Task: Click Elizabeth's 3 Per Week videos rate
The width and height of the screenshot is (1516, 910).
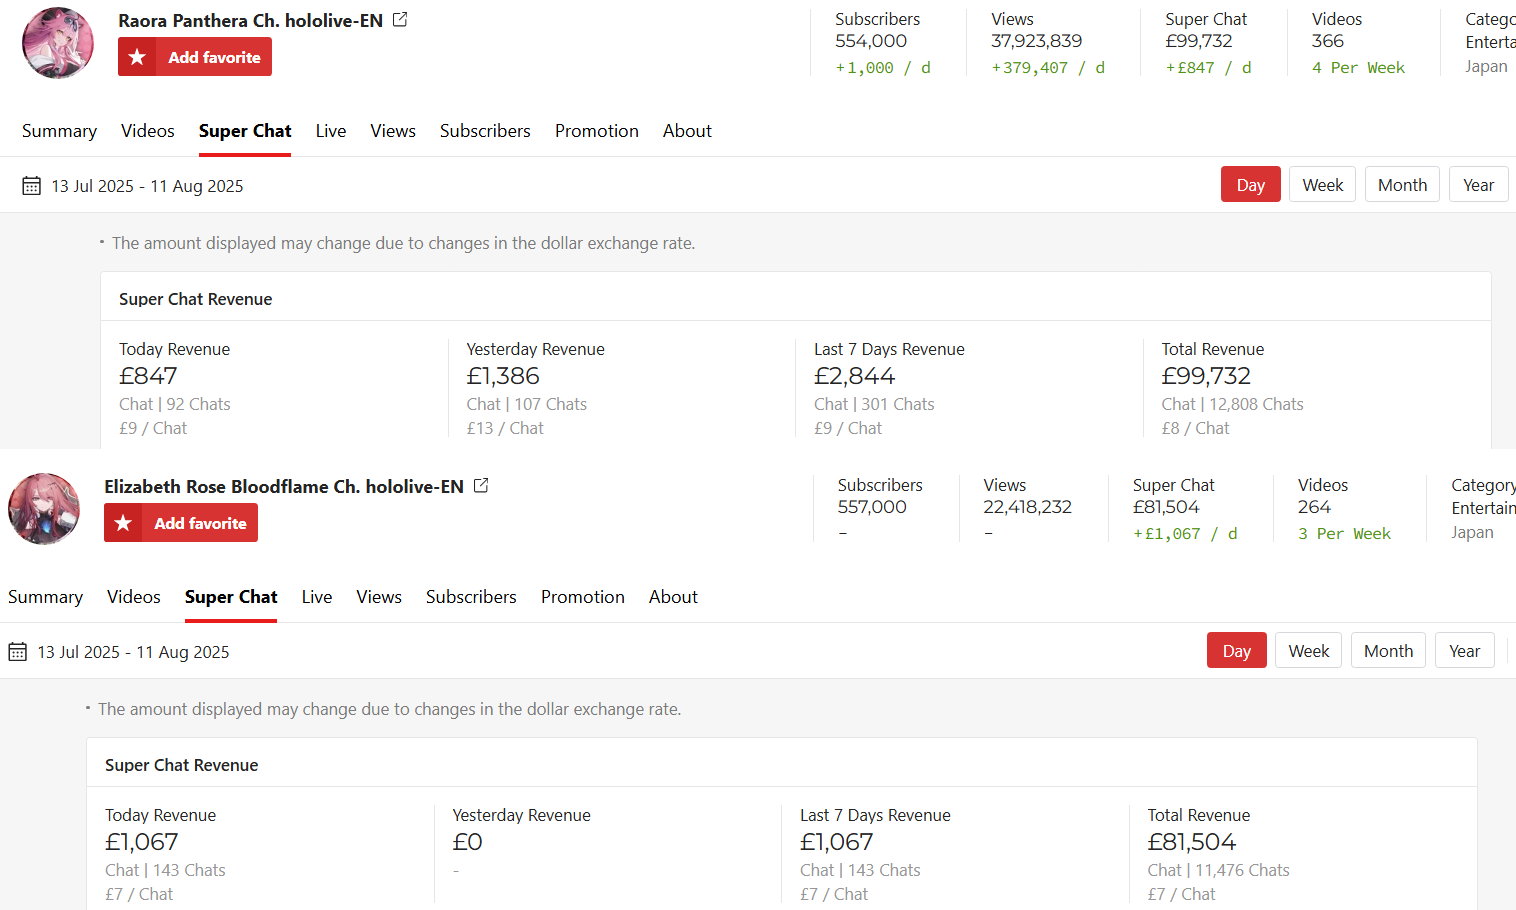Action: point(1345,534)
